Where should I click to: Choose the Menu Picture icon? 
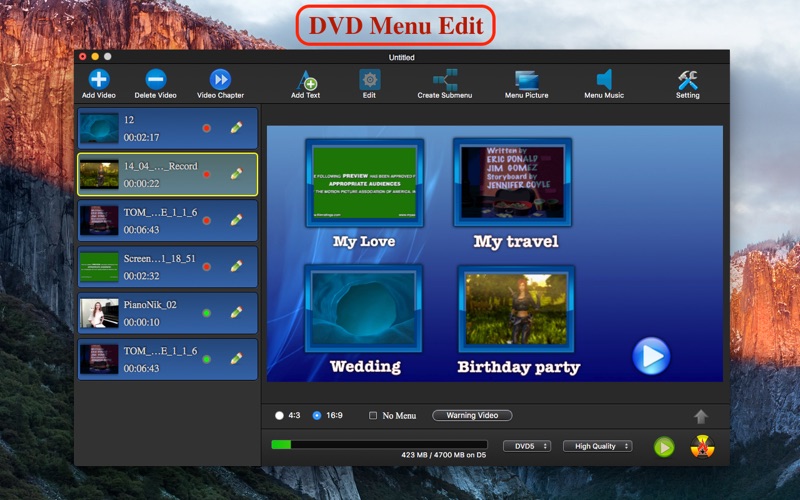click(x=527, y=80)
